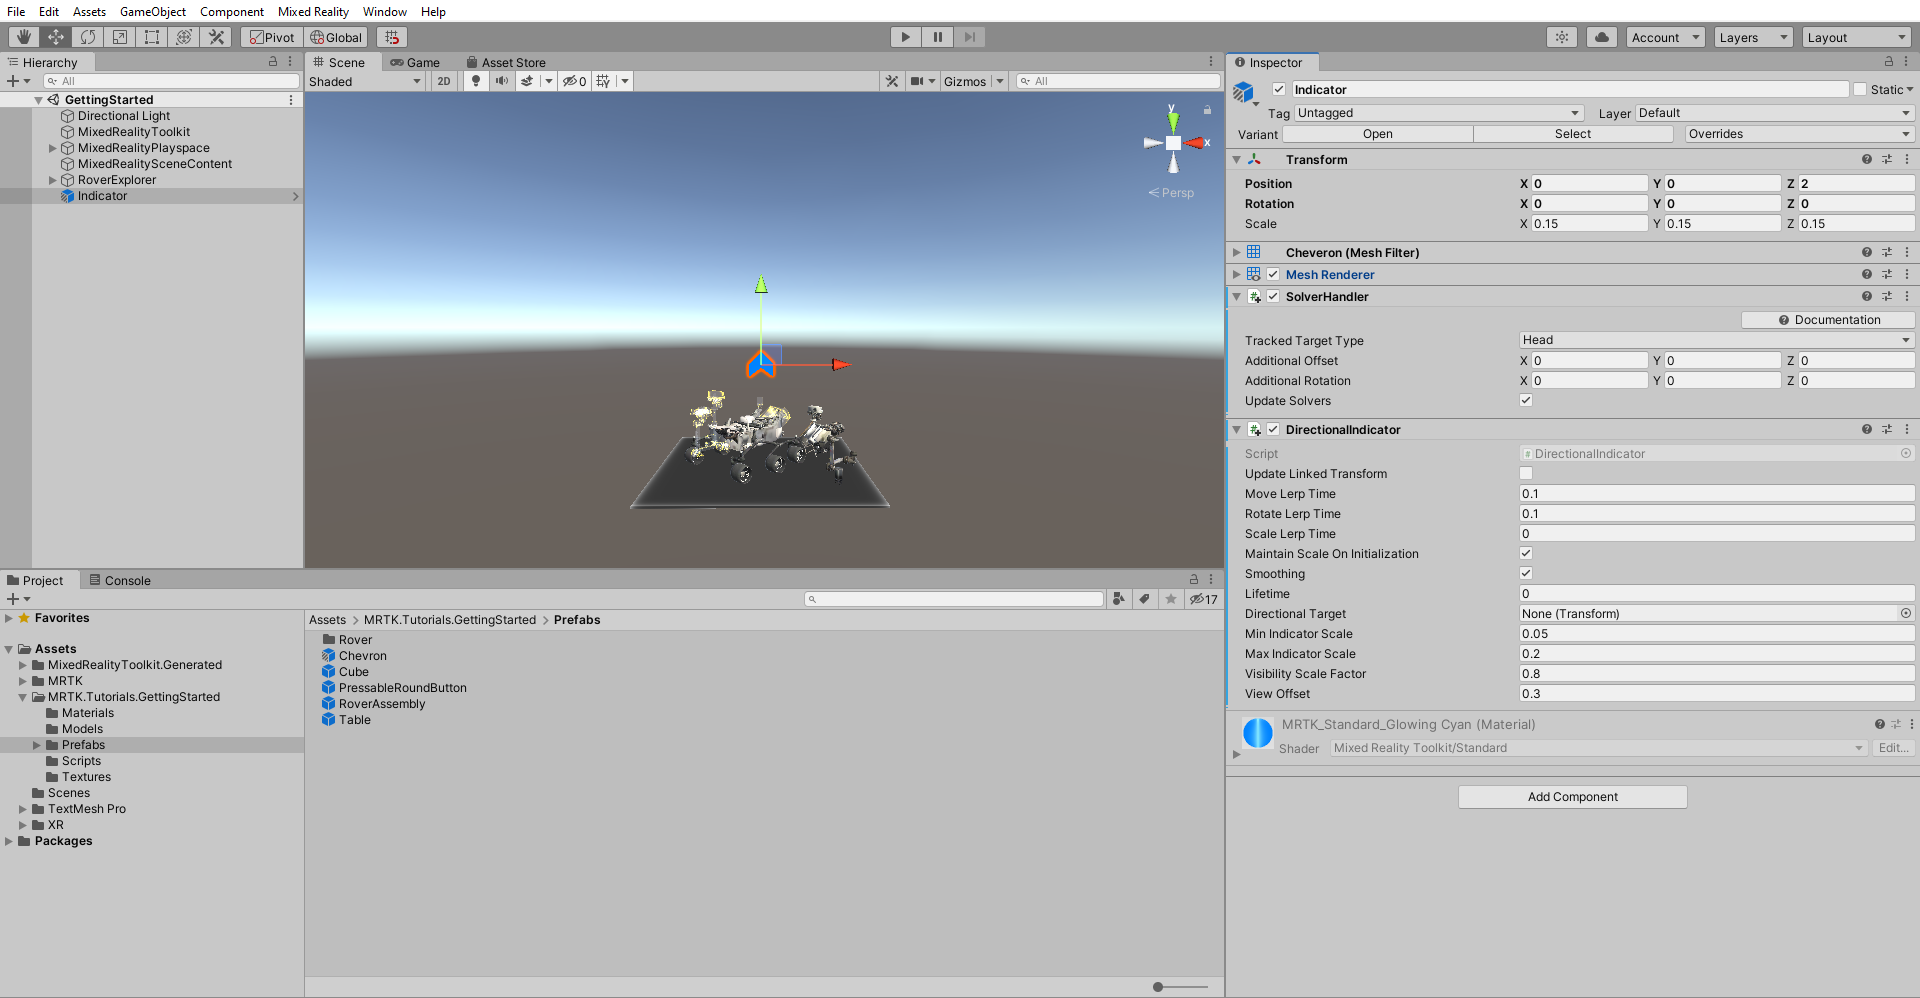1920x998 pixels.
Task: Expand RoverExplorer in the Hierarchy
Action: coord(53,179)
